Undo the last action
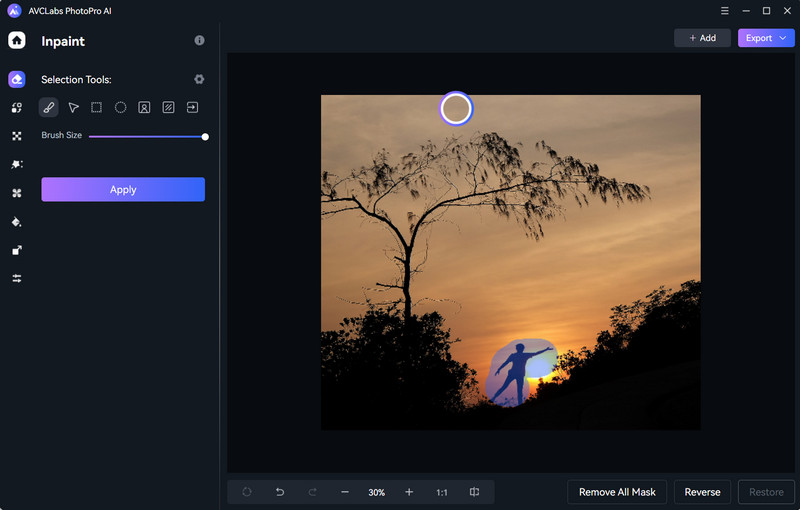The image size is (800, 510). 280,492
